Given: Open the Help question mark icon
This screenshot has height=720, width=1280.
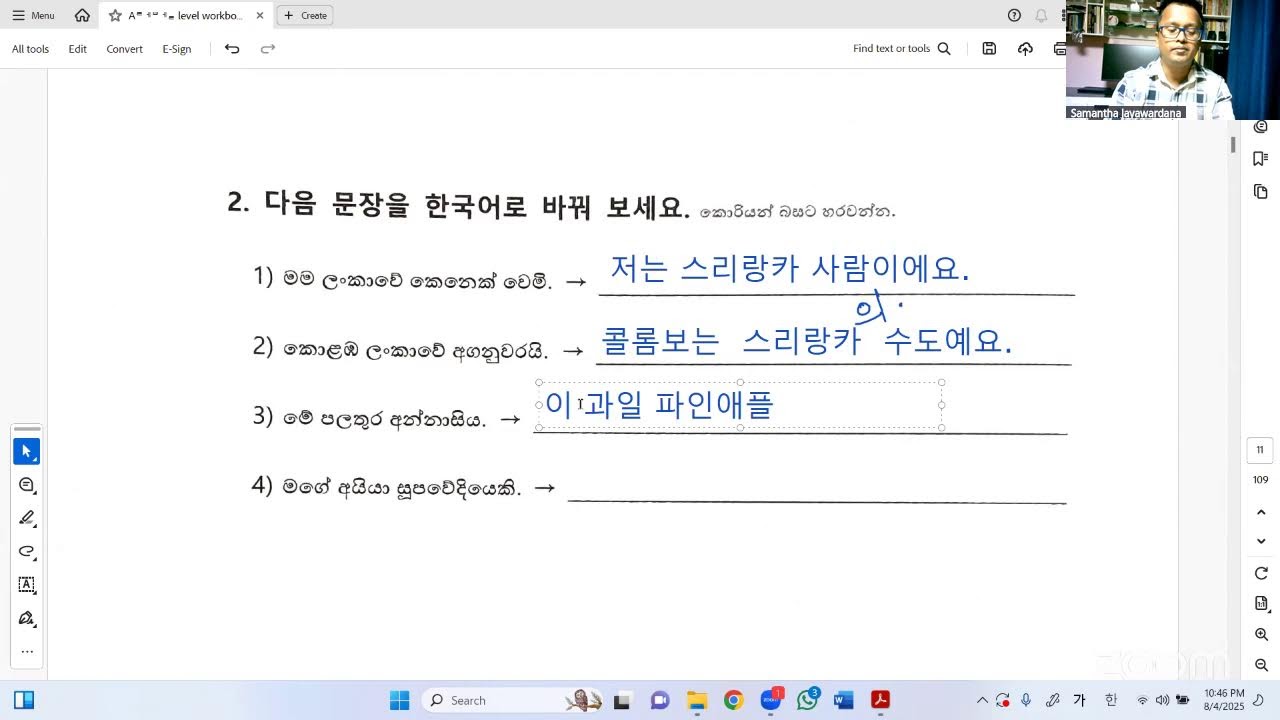Looking at the screenshot, I should 1014,15.
